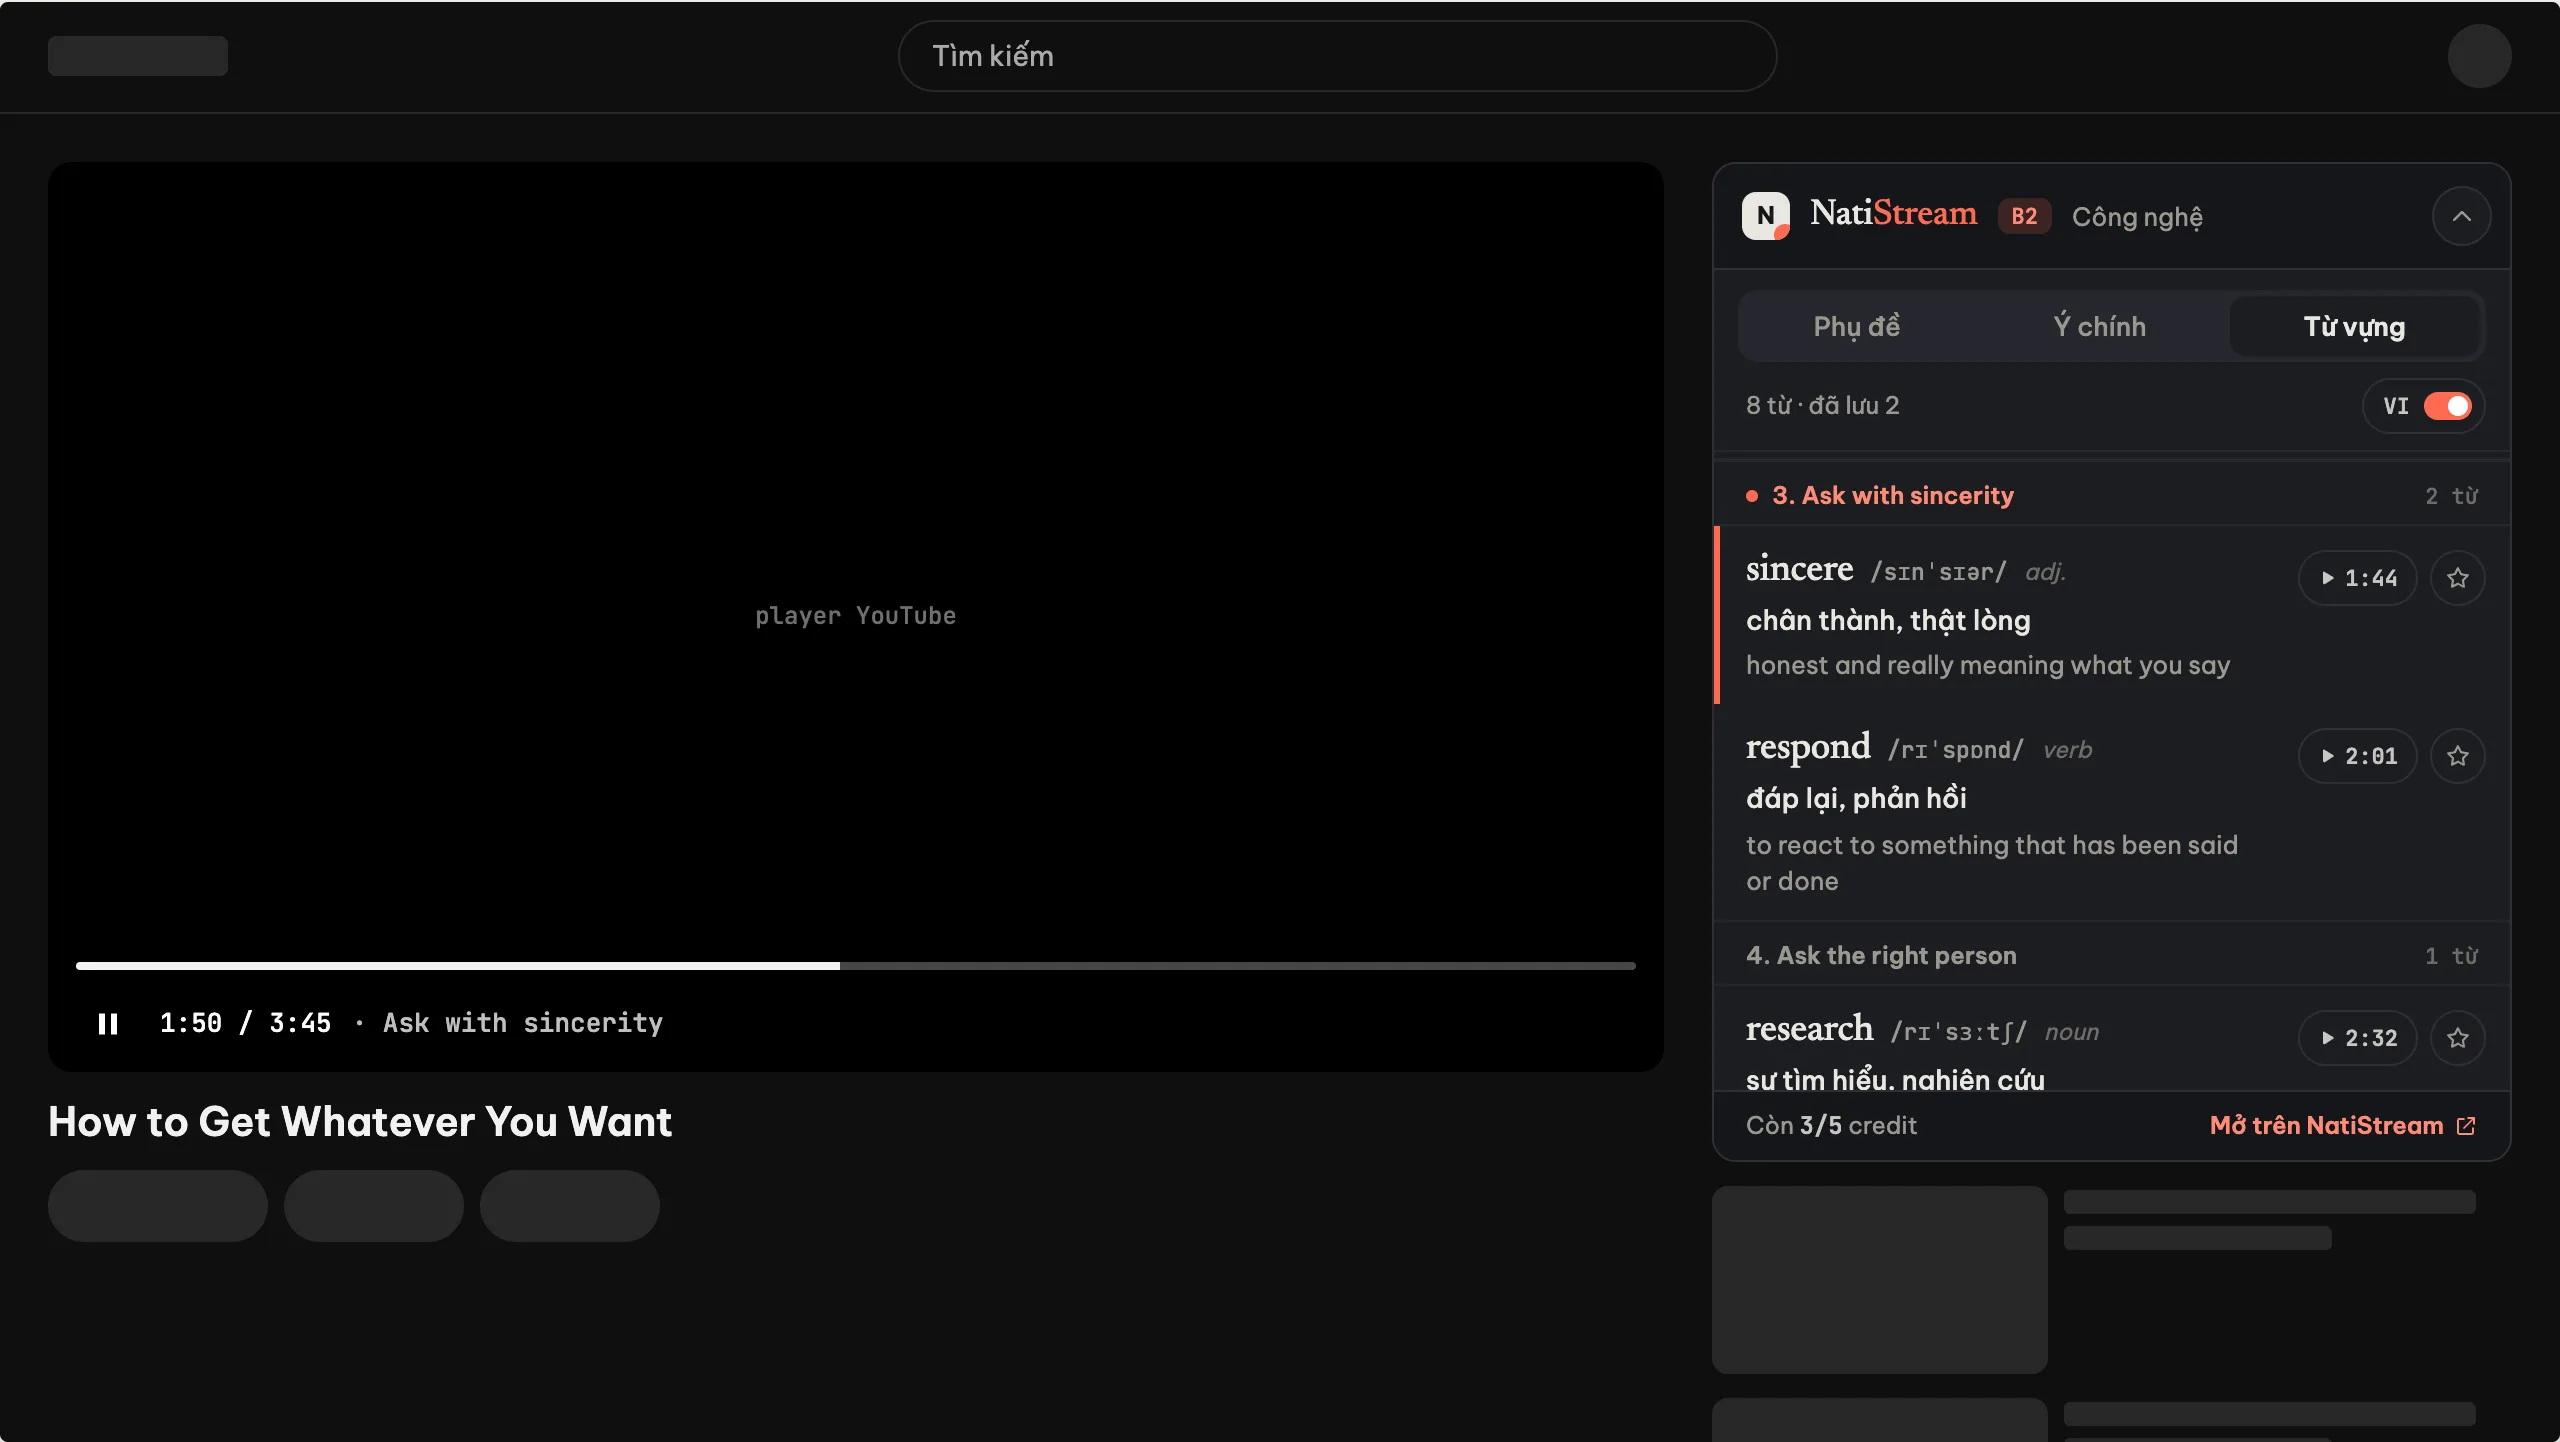This screenshot has height=1442, width=2560.
Task: Click the word sincere
Action: point(1799,569)
